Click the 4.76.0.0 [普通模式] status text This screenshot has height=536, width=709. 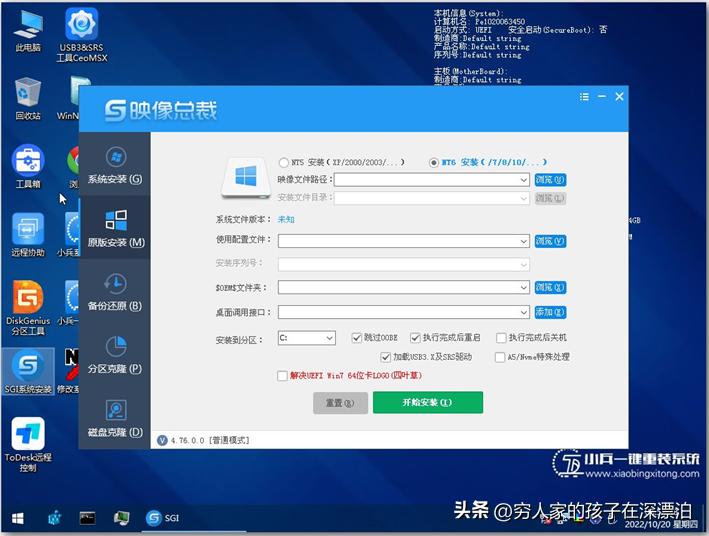click(210, 440)
